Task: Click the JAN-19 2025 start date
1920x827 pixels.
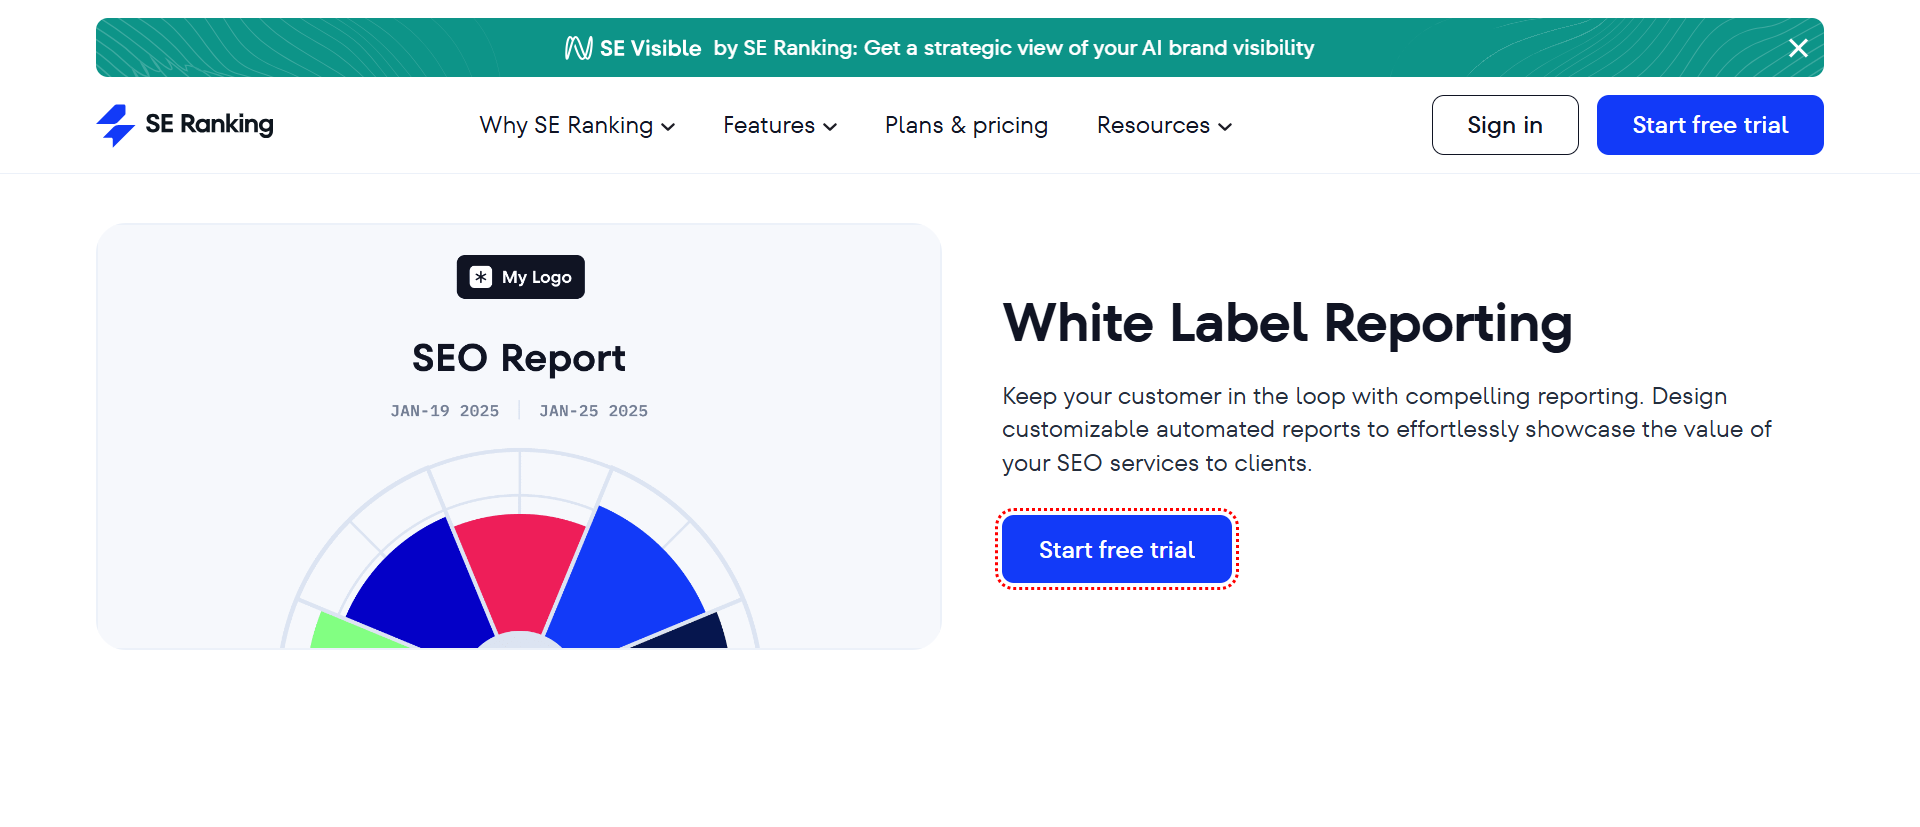Action: pyautogui.click(x=444, y=411)
